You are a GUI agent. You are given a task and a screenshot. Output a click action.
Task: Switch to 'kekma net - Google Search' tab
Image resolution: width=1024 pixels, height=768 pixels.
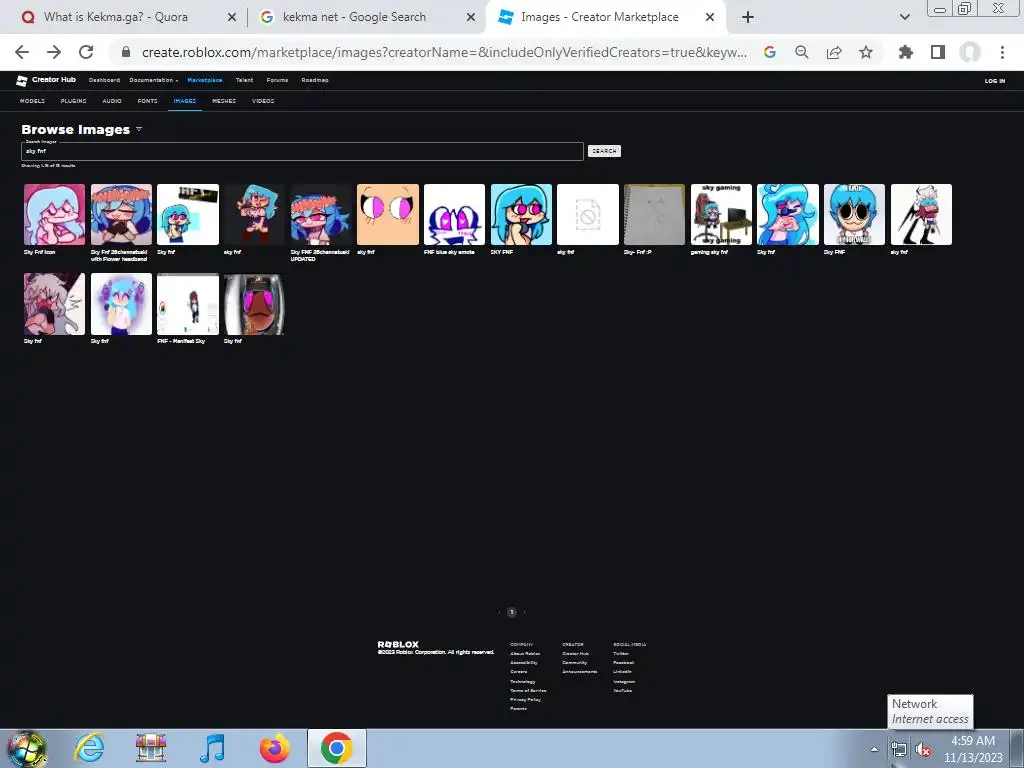[354, 18]
